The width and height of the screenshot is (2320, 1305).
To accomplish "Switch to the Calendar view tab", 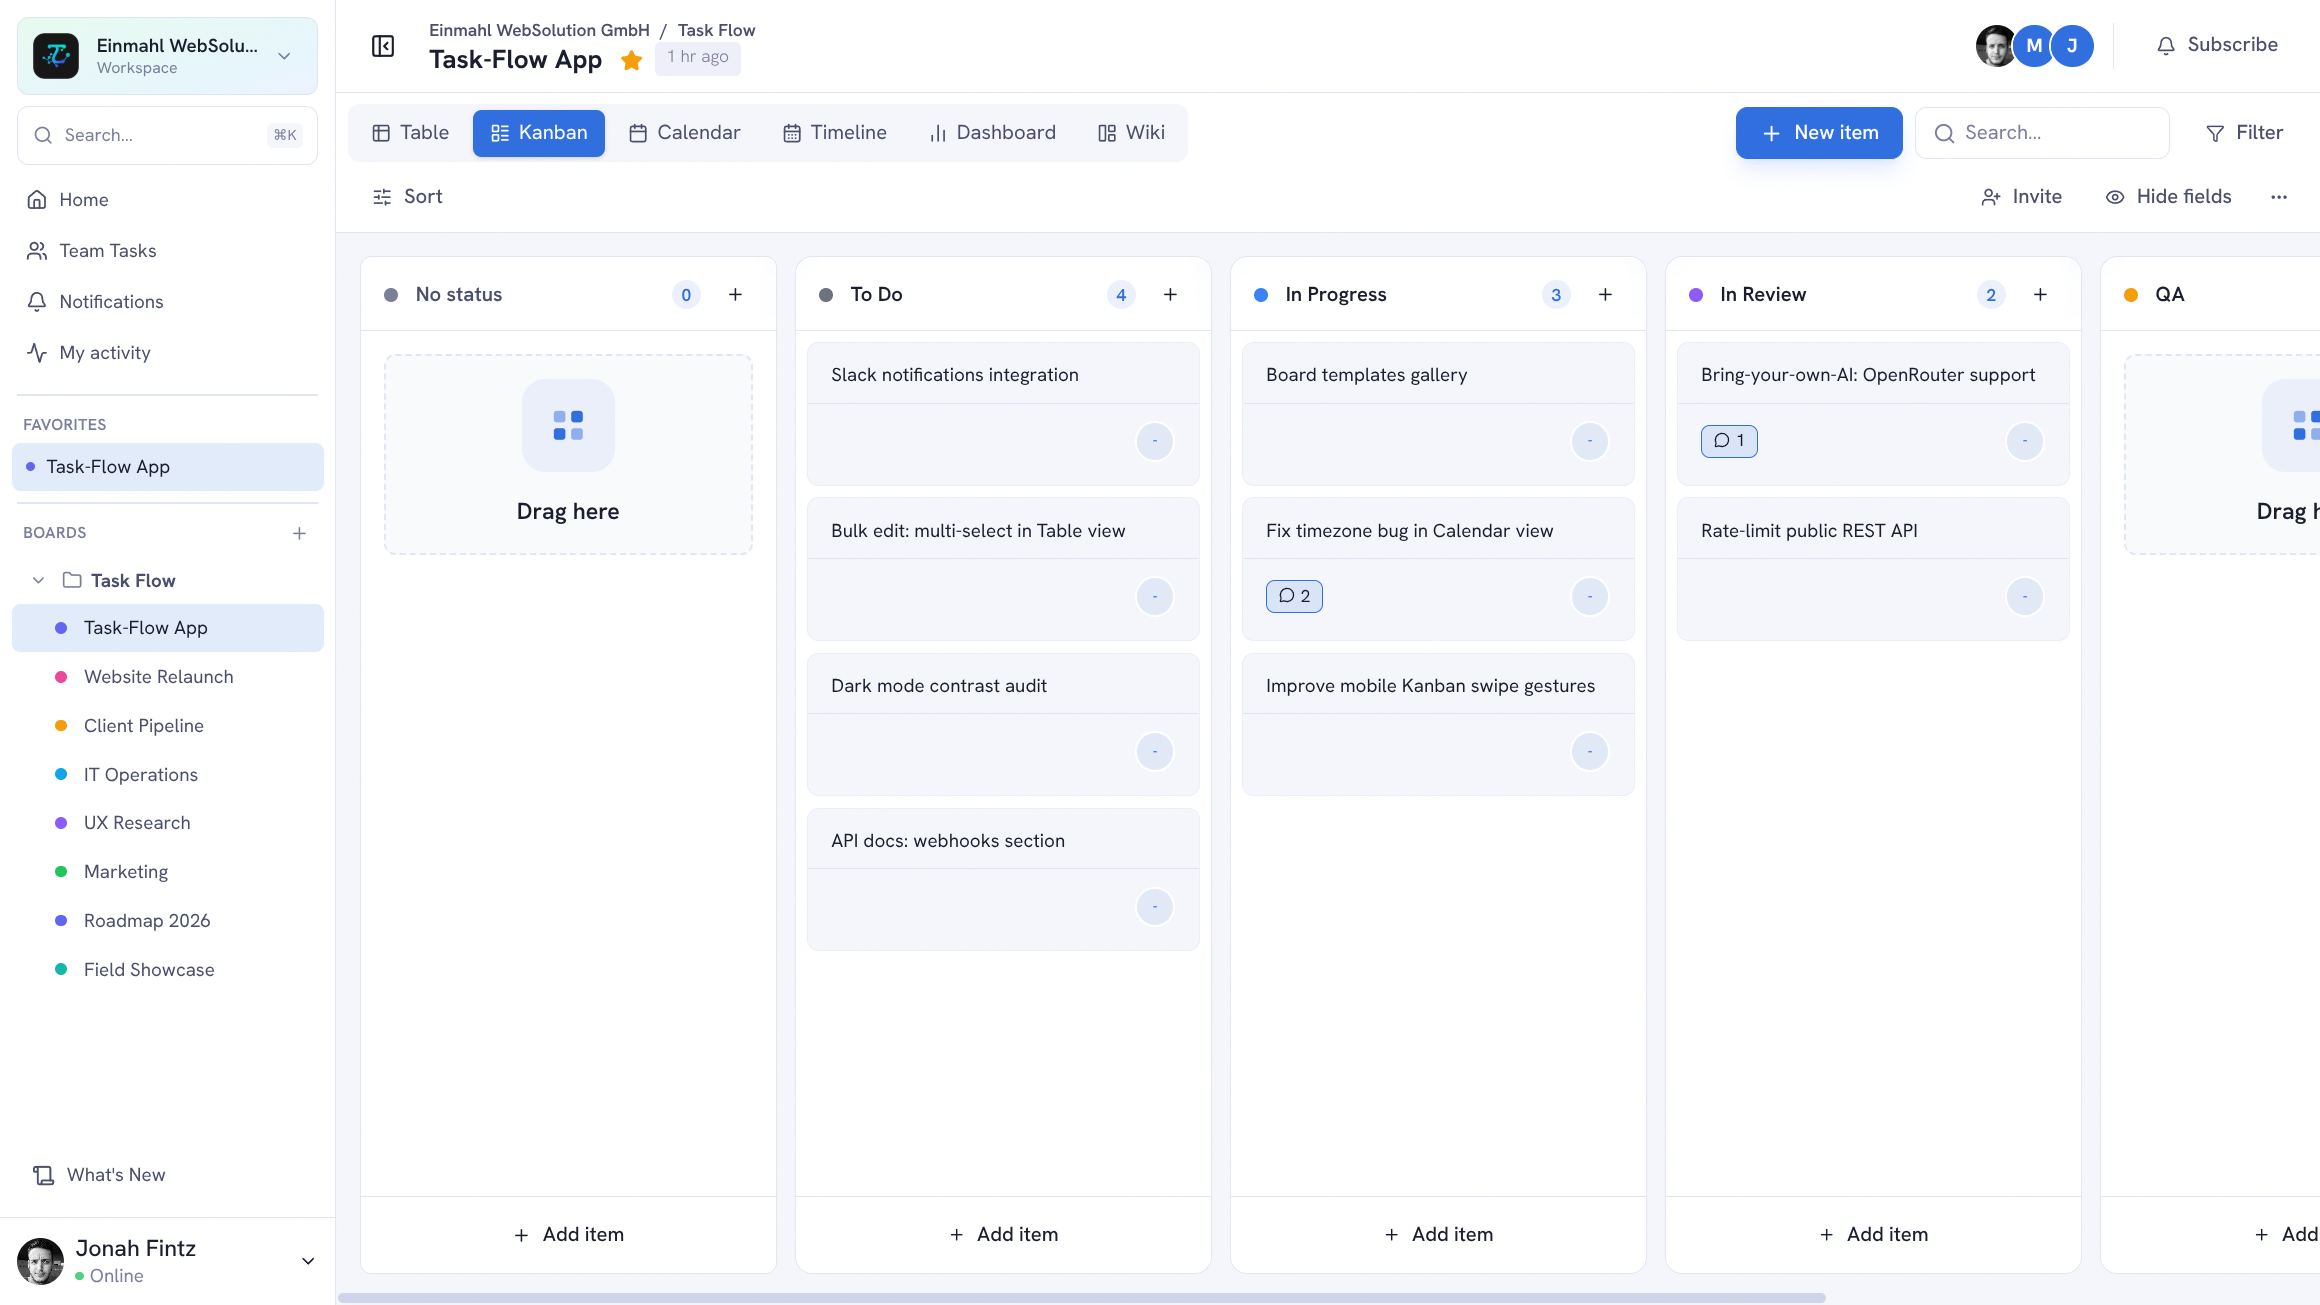I will tap(684, 133).
